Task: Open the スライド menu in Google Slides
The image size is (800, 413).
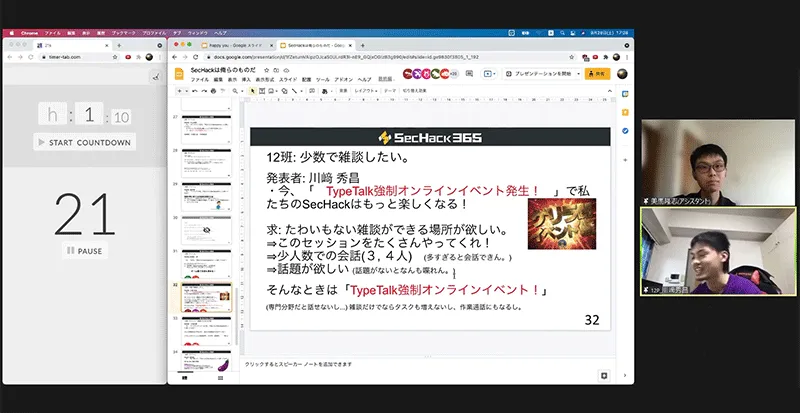Action: click(x=288, y=80)
